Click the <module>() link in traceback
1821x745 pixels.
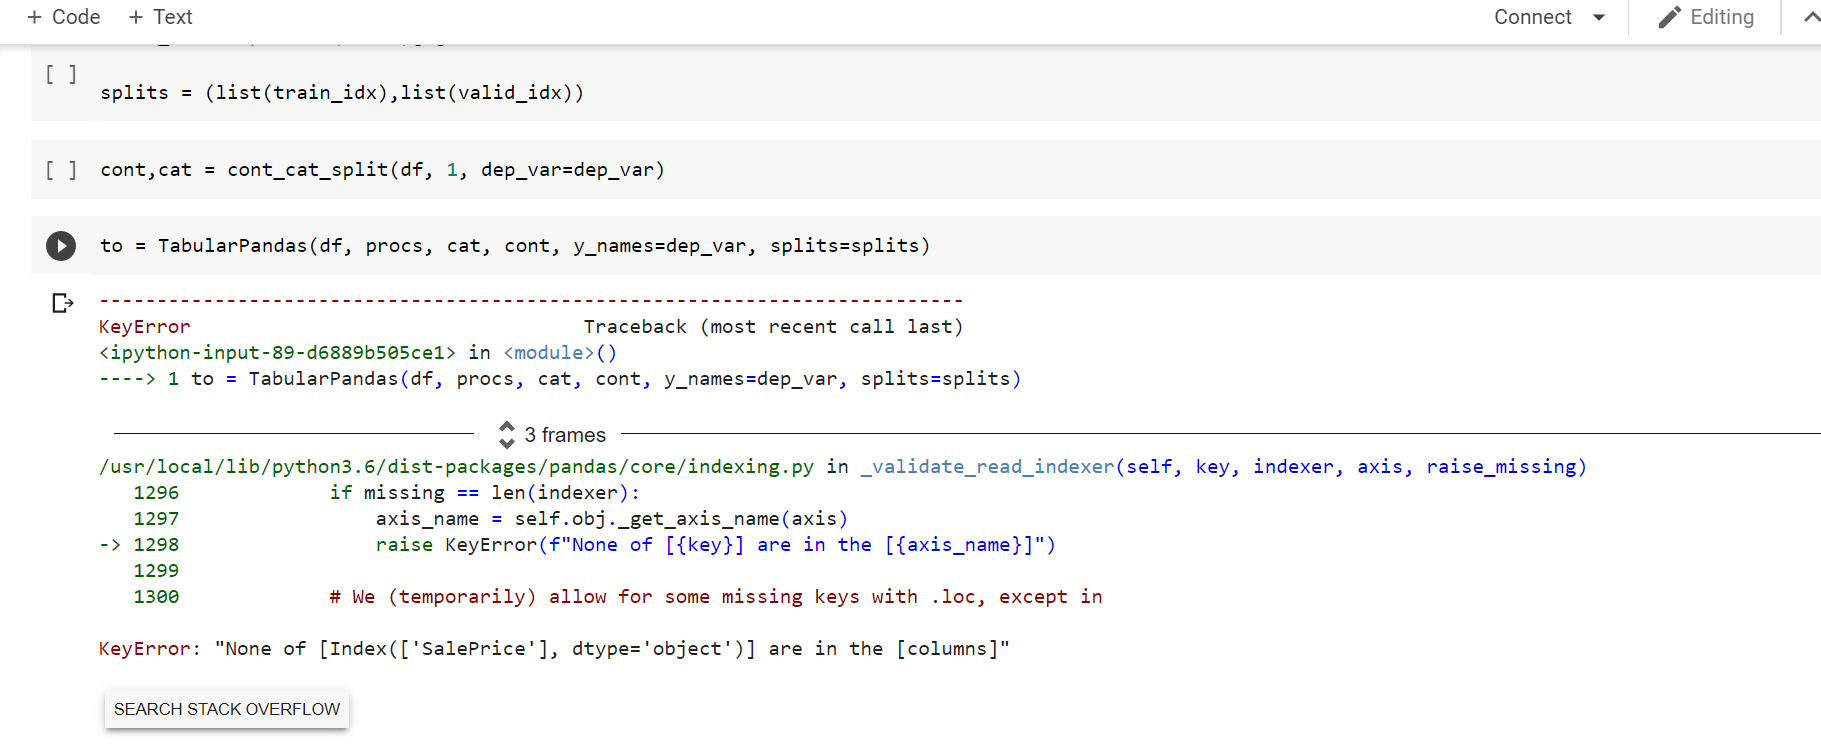point(560,353)
